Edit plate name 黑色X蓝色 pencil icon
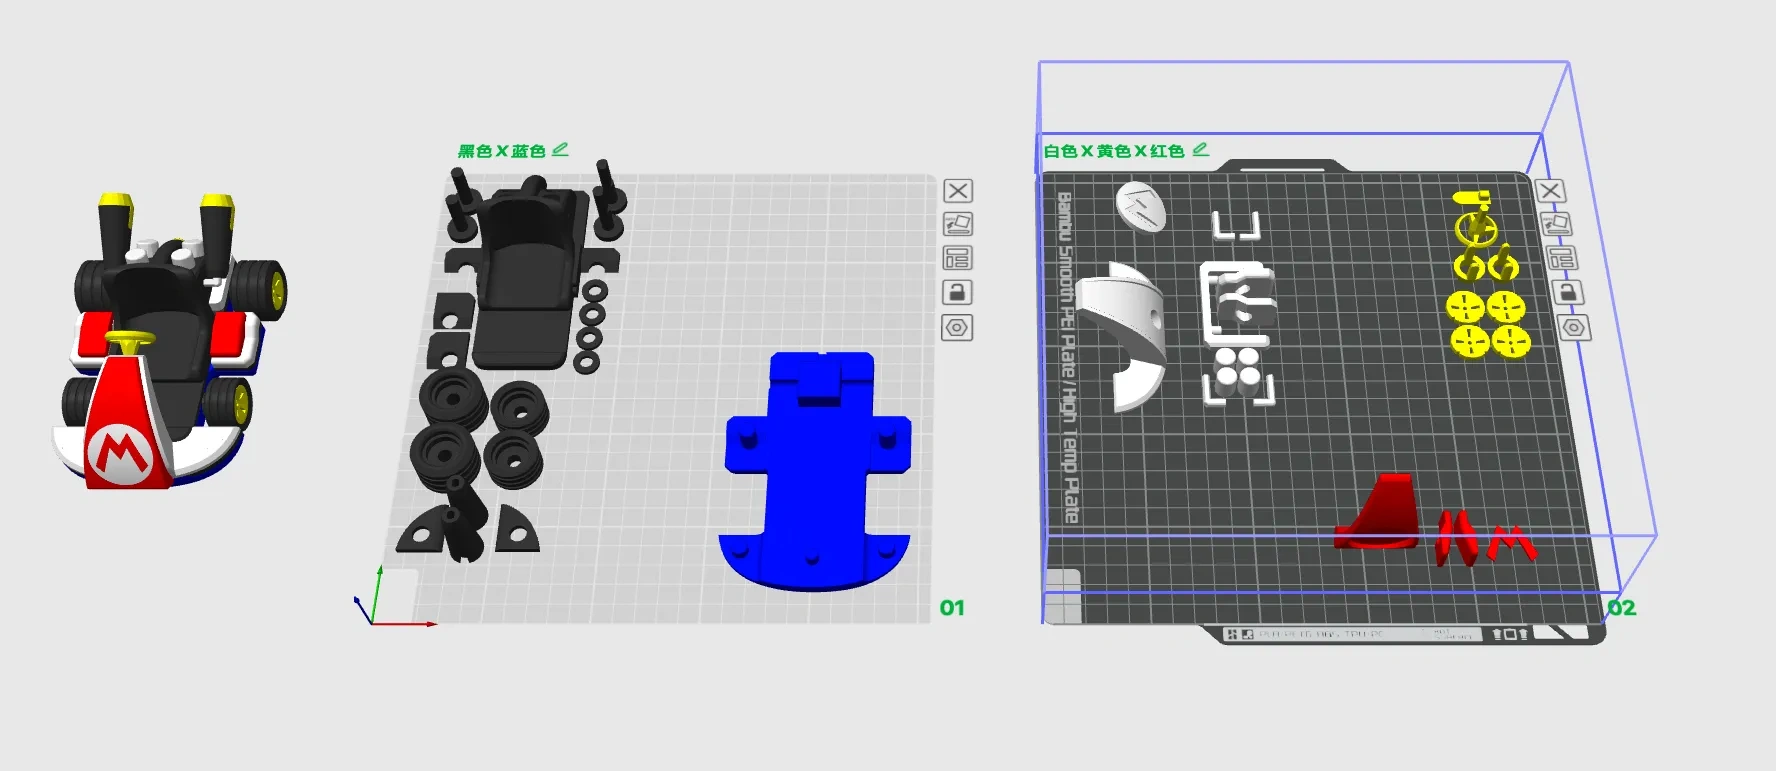 (560, 149)
